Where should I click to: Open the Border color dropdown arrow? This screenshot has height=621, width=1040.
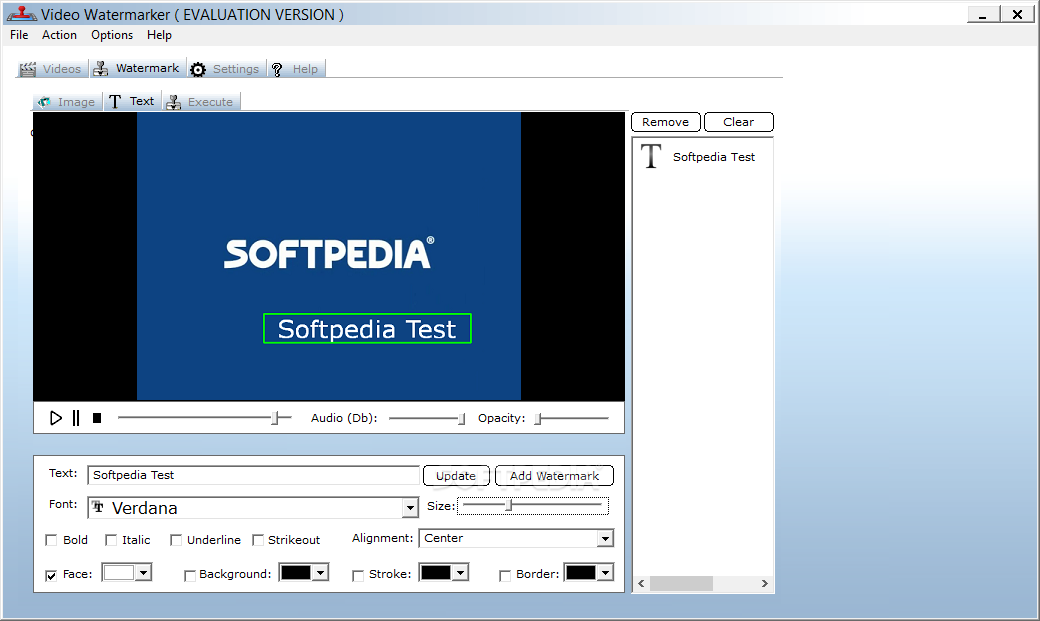pyautogui.click(x=606, y=572)
